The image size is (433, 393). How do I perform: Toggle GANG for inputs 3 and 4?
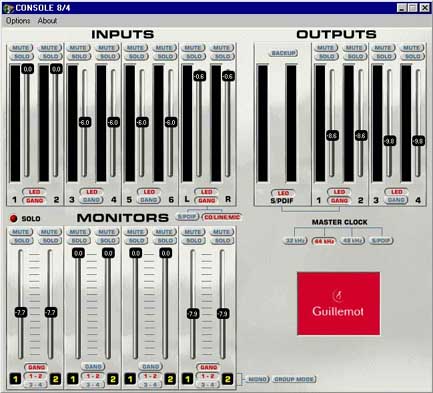pos(92,200)
